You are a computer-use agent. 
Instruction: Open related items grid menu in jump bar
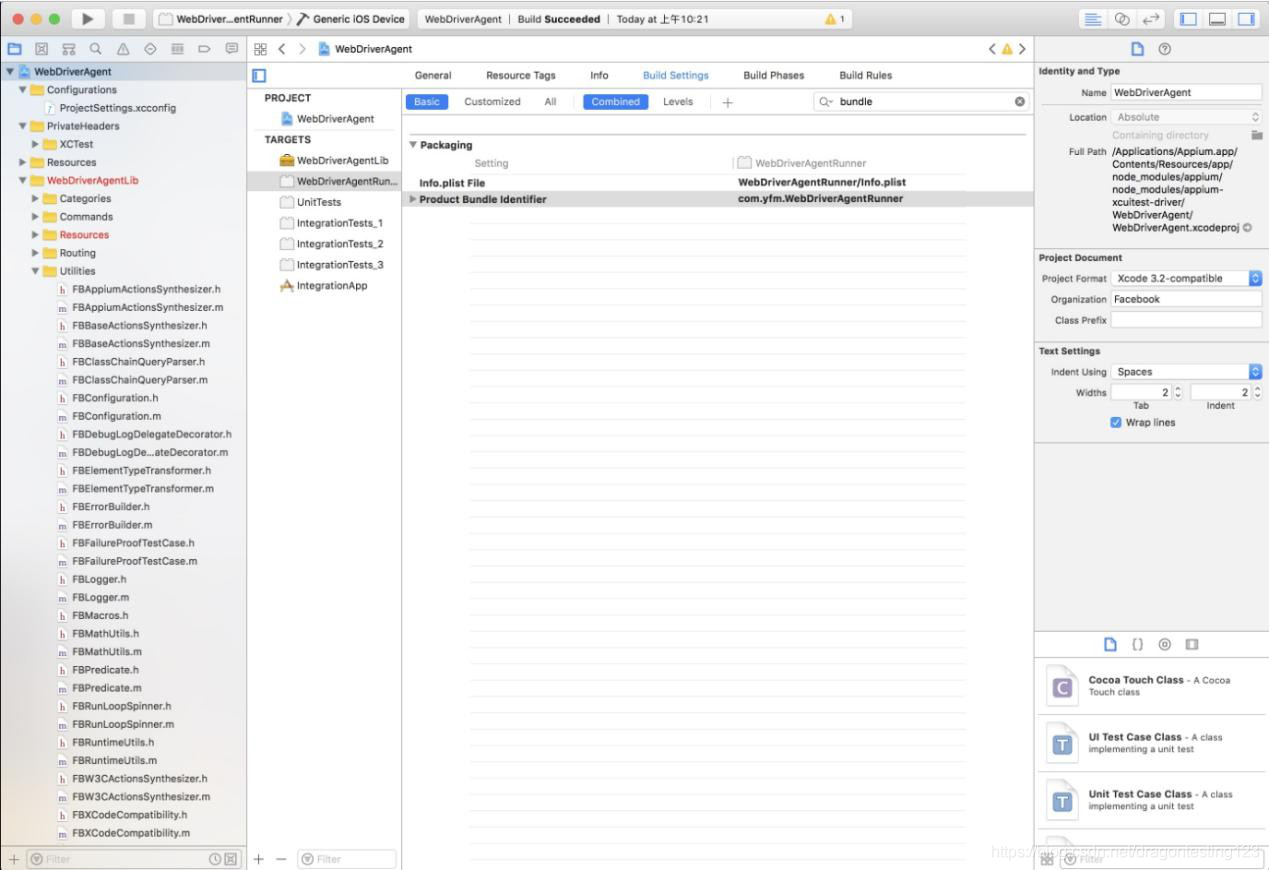260,49
